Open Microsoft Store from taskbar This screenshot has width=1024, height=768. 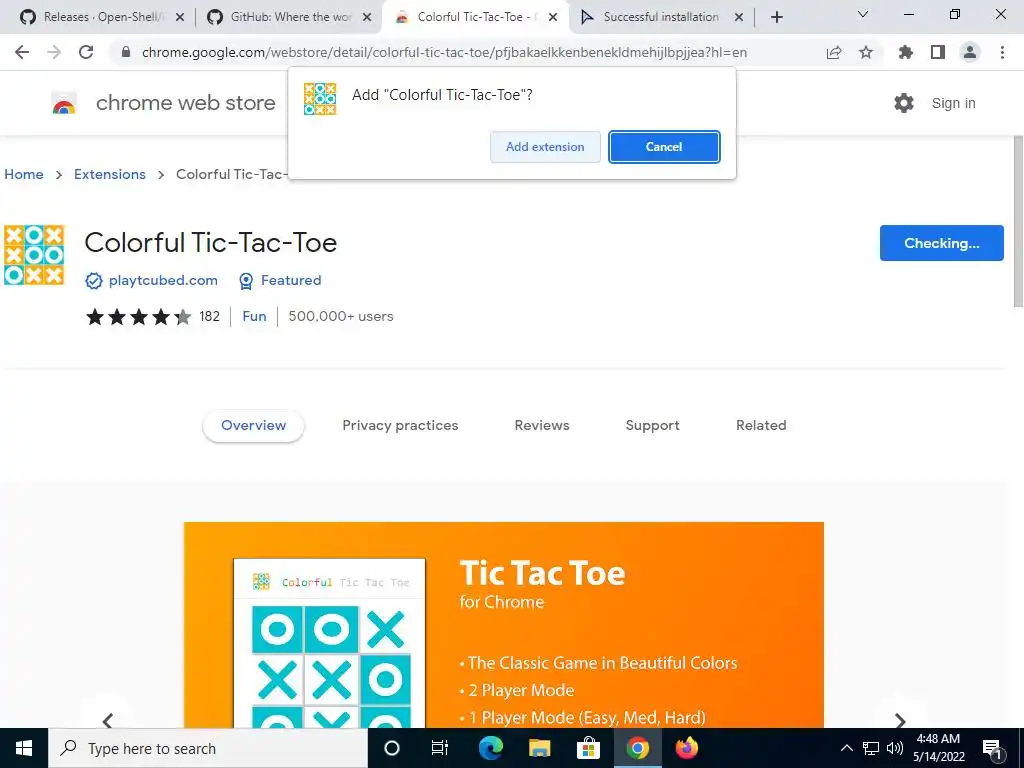click(x=588, y=748)
